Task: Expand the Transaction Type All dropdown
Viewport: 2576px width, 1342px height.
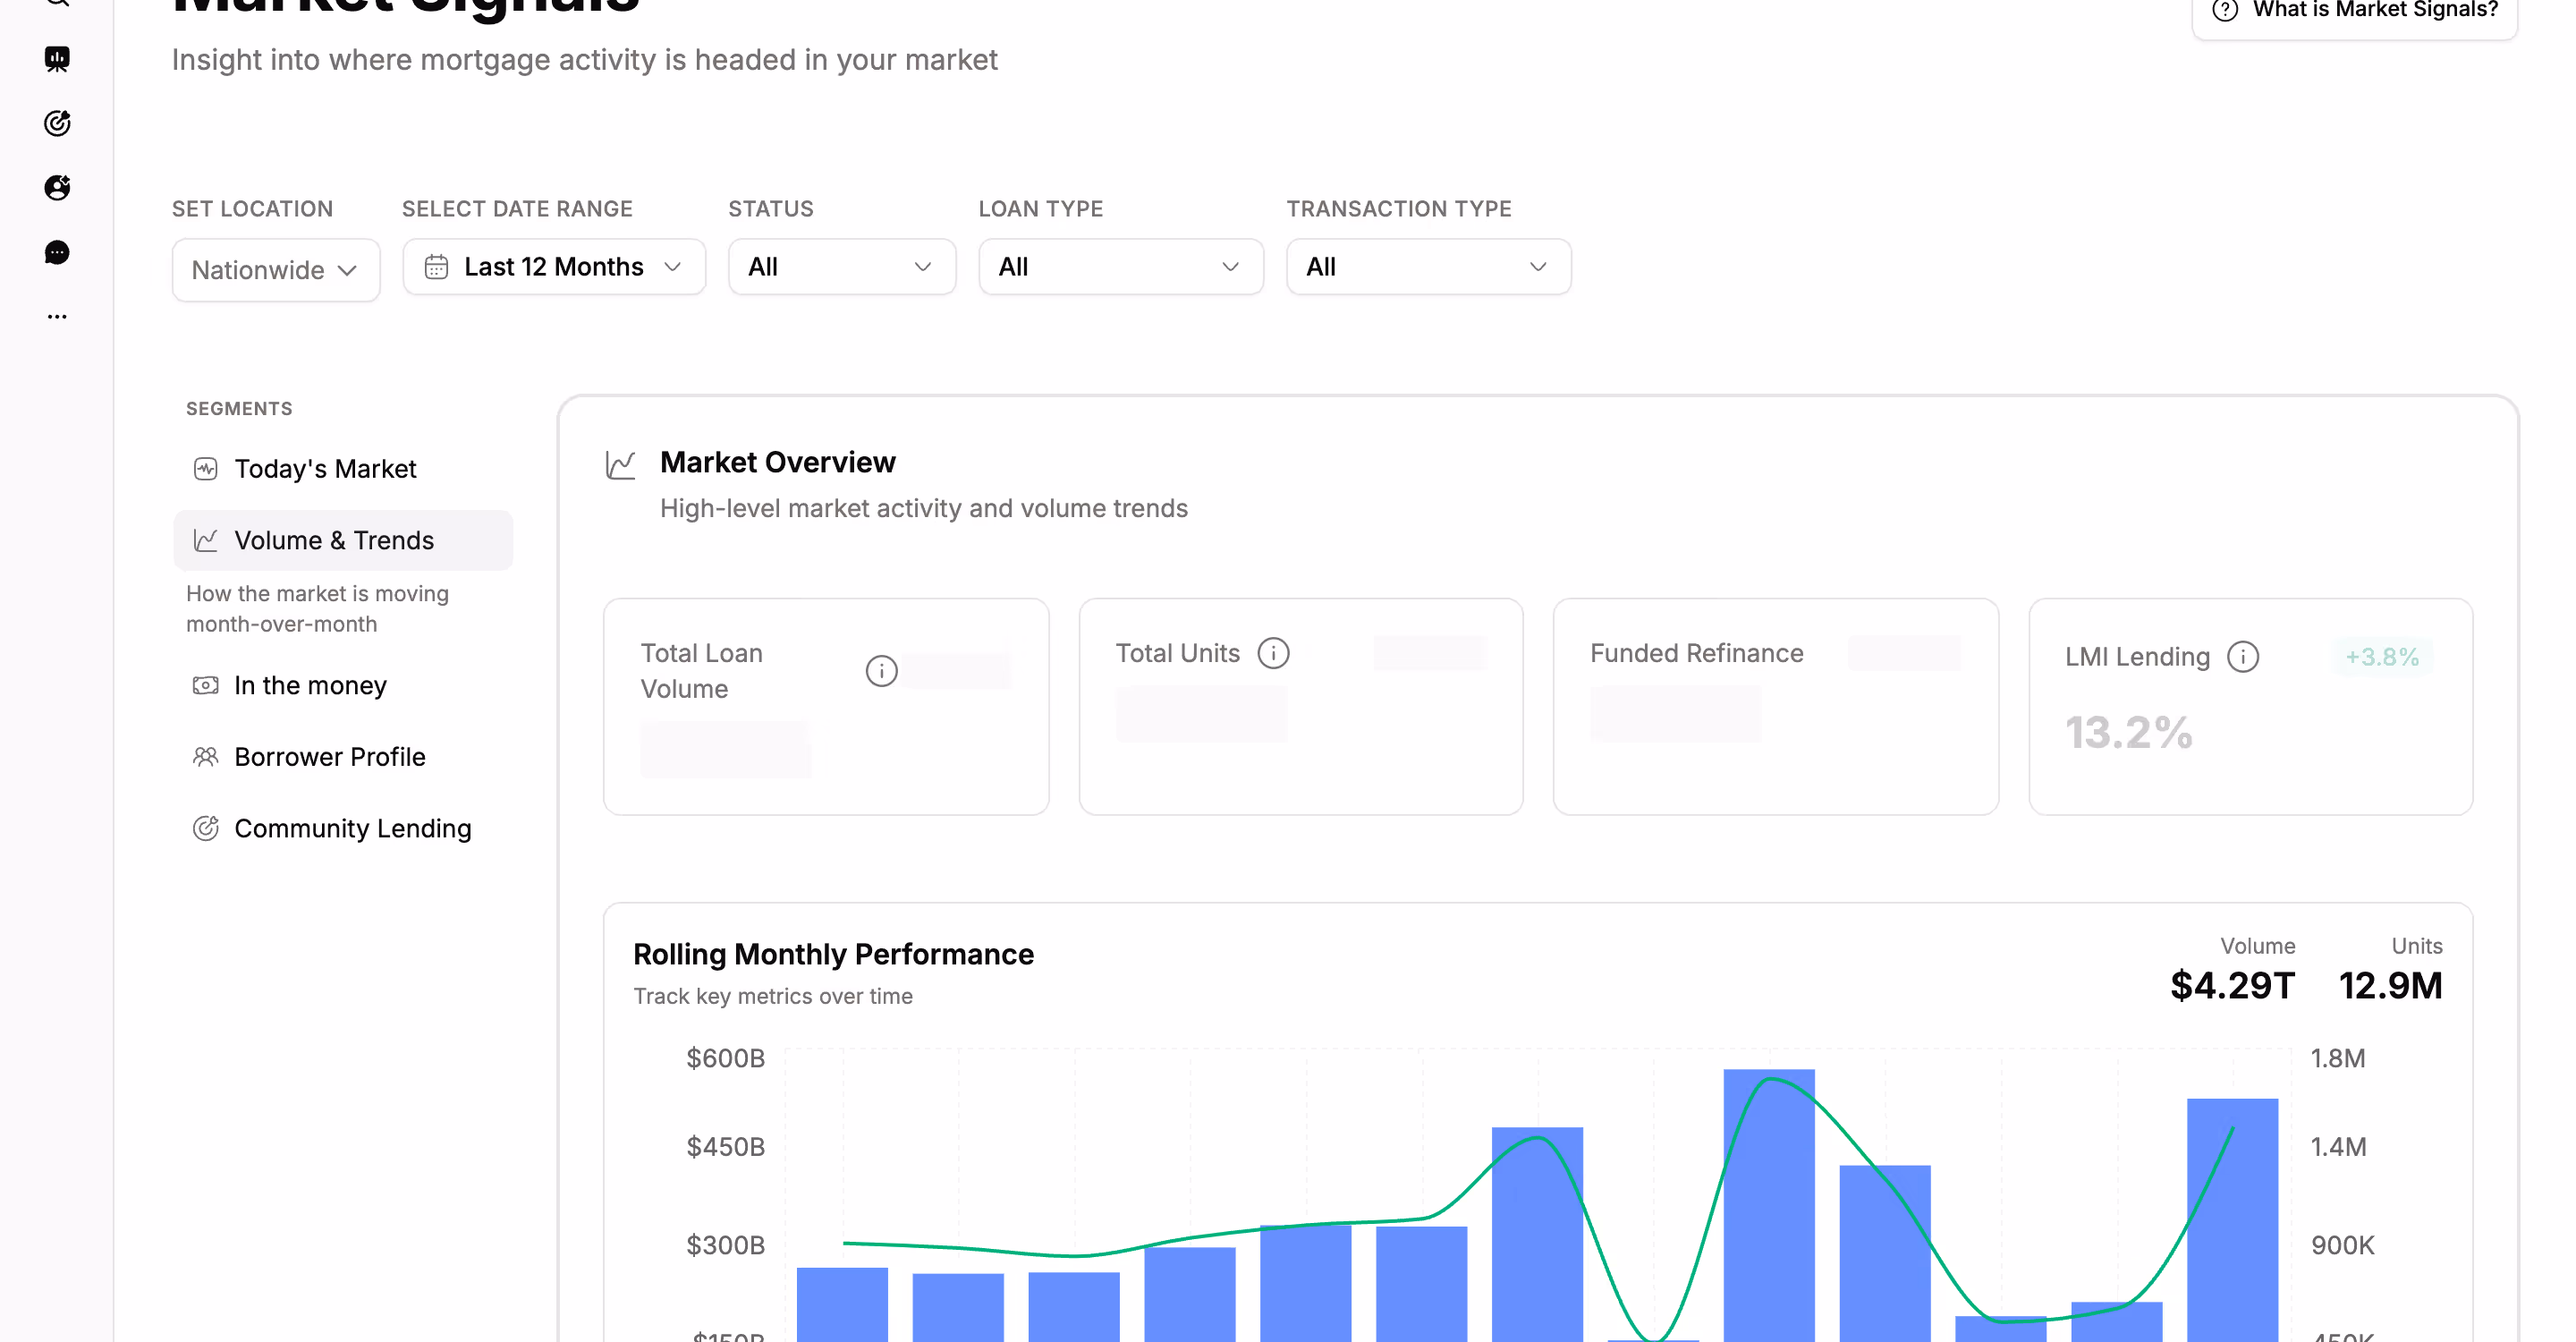Action: 1428,267
